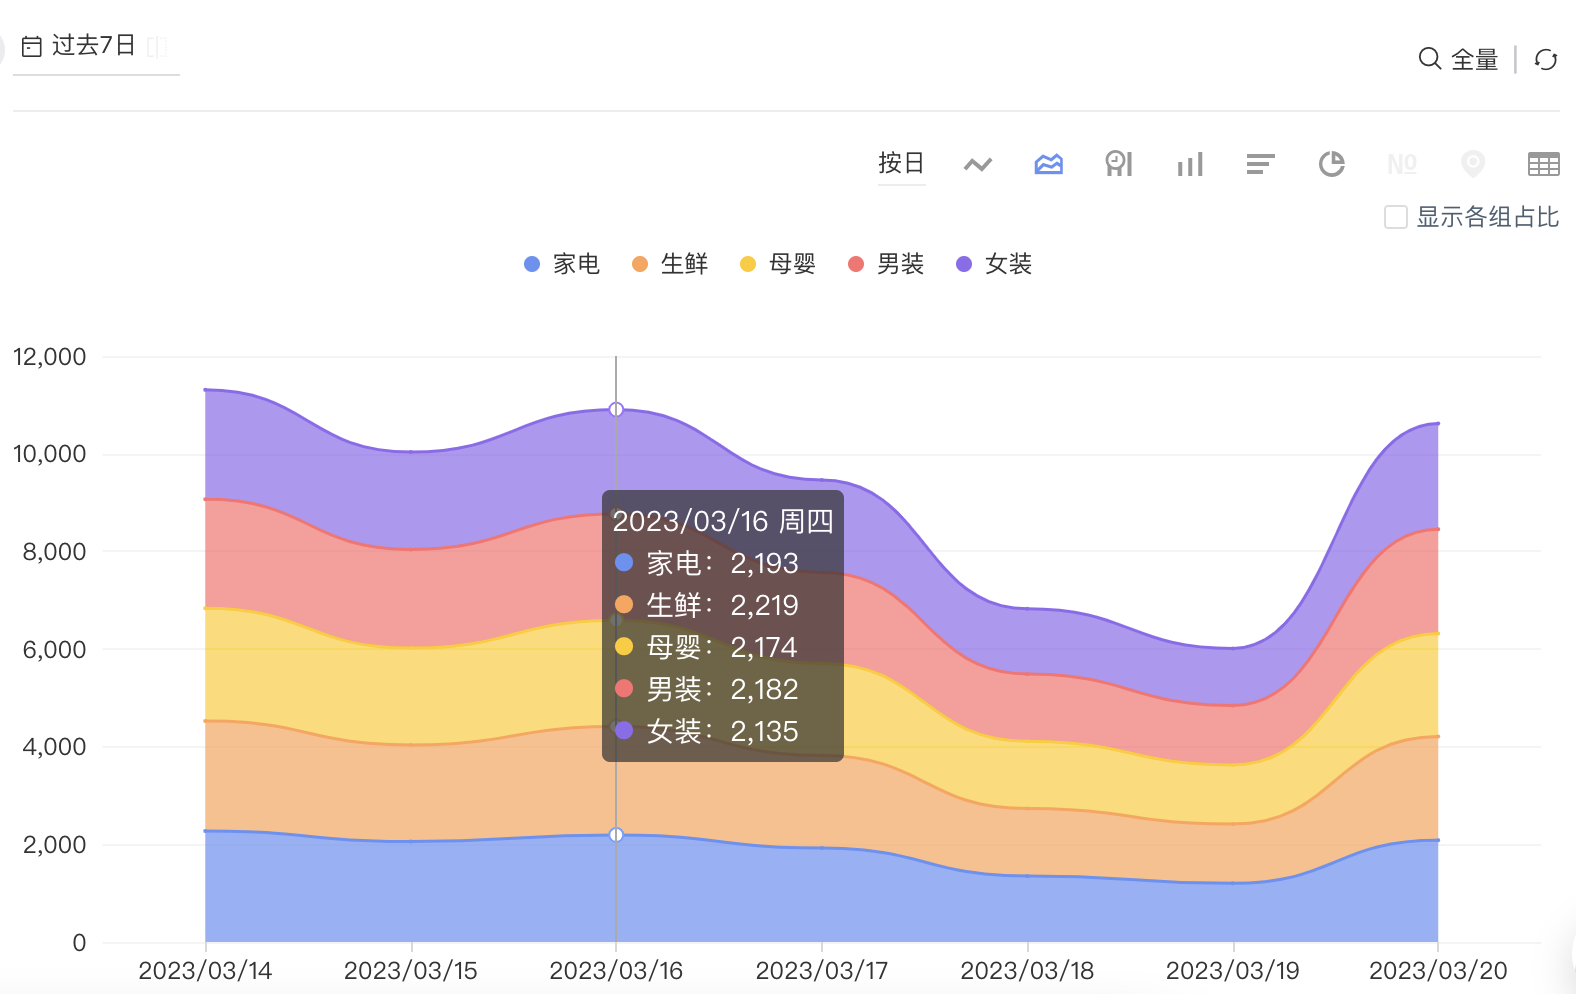Switch to pie chart view
This screenshot has height=994, width=1576.
[1331, 164]
